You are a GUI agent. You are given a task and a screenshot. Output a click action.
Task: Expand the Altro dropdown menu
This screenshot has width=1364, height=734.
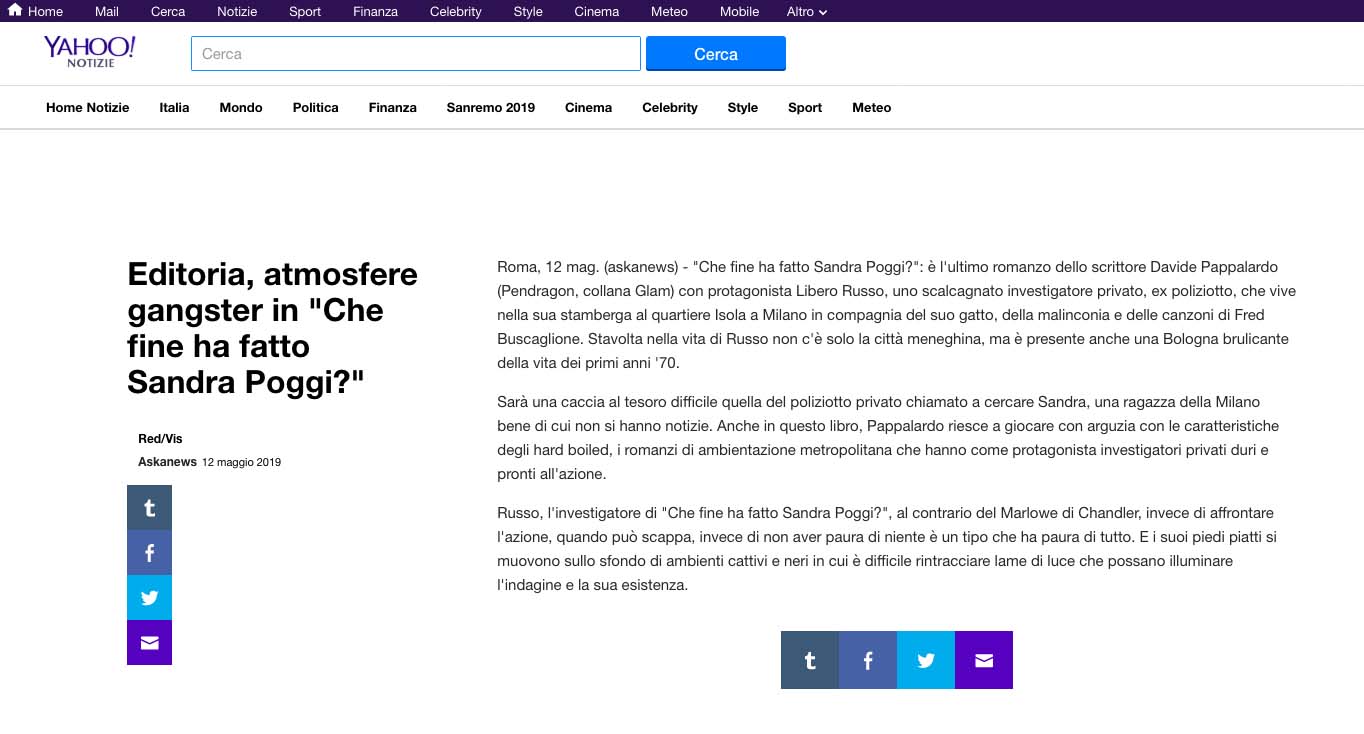point(806,12)
